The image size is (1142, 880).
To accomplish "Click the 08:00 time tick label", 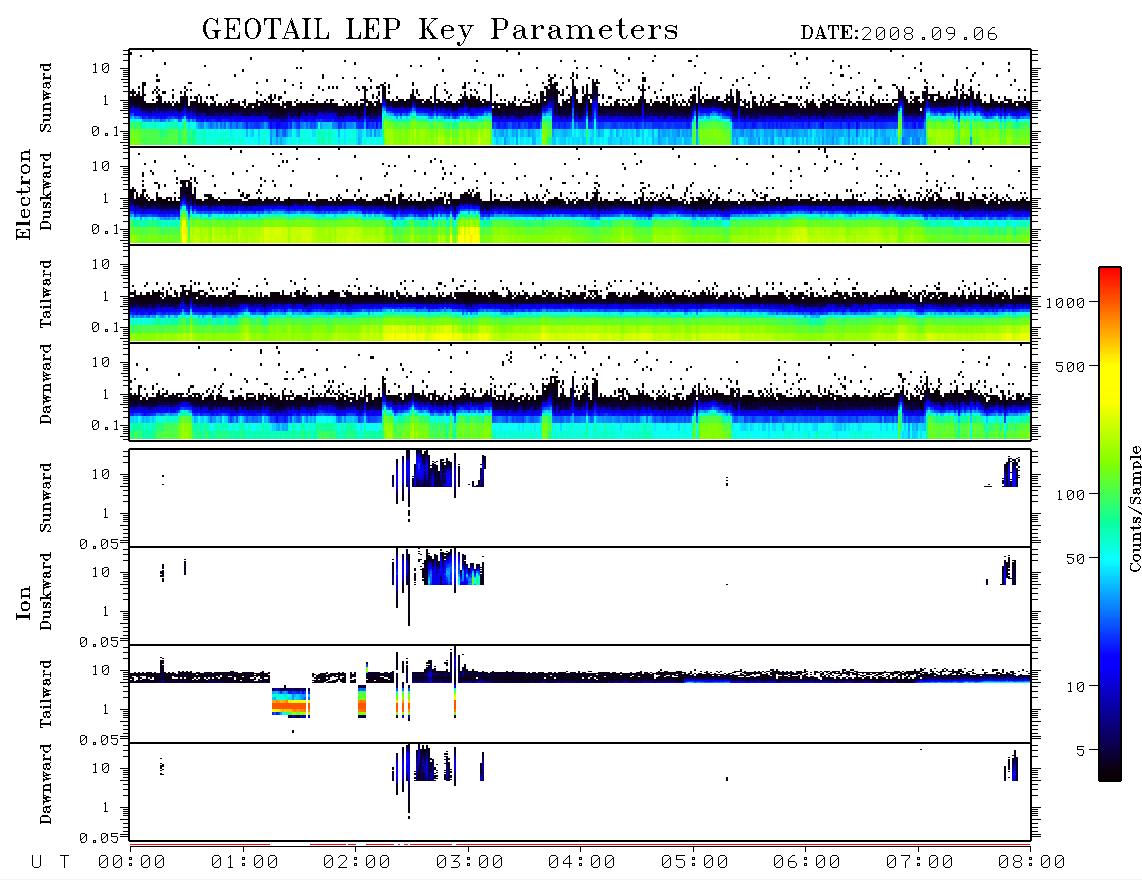I will (1031, 862).
